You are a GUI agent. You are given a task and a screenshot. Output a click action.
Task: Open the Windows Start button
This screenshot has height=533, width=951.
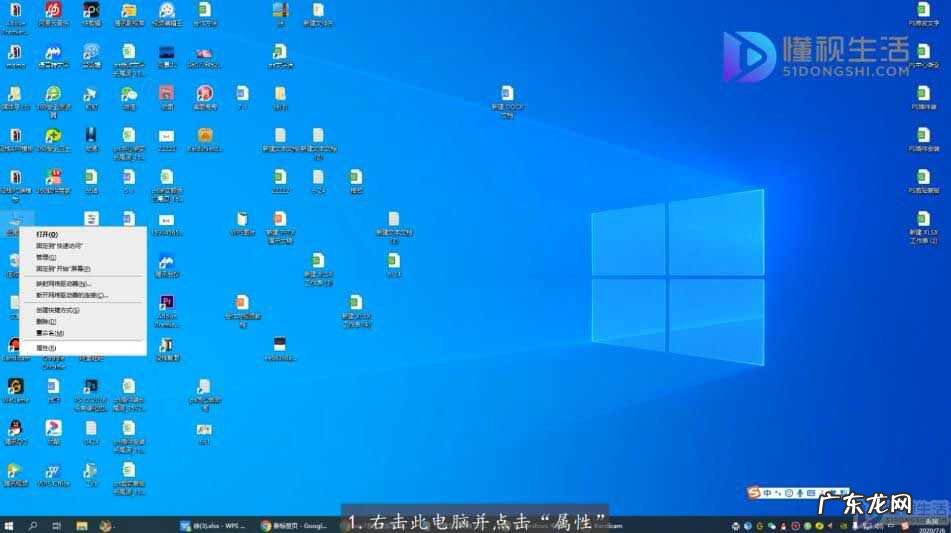coord(8,526)
